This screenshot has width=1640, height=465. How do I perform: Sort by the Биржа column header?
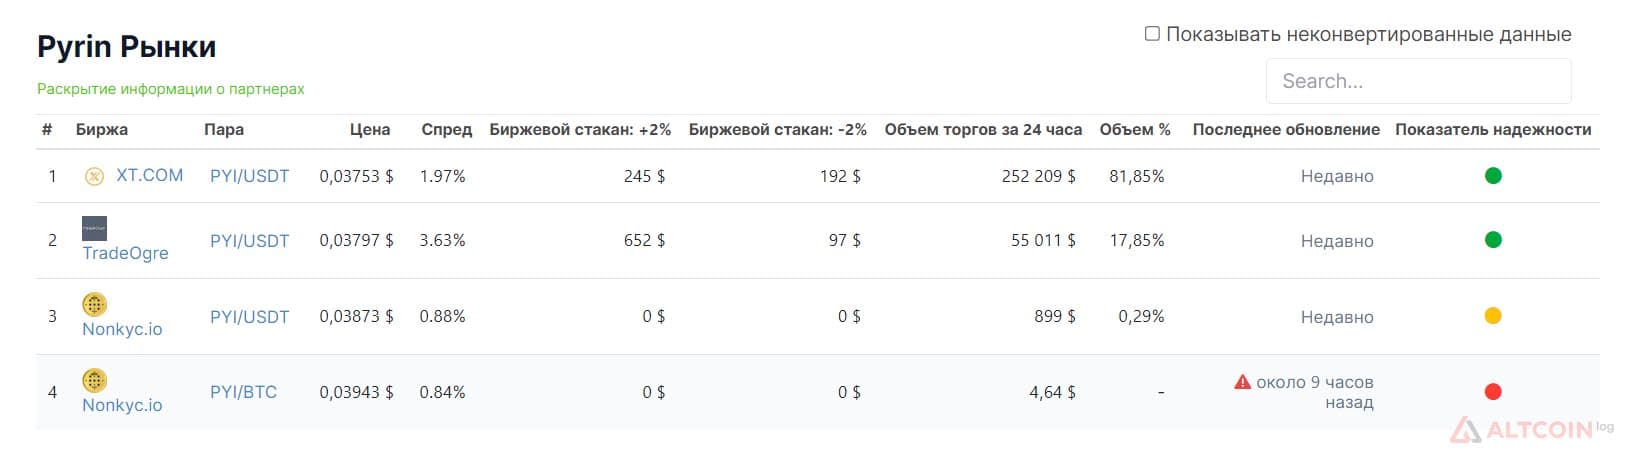pos(102,129)
